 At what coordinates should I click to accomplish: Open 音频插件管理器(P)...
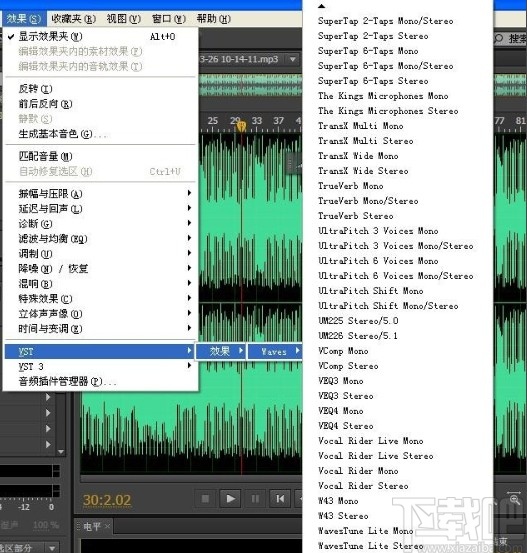tap(101, 381)
